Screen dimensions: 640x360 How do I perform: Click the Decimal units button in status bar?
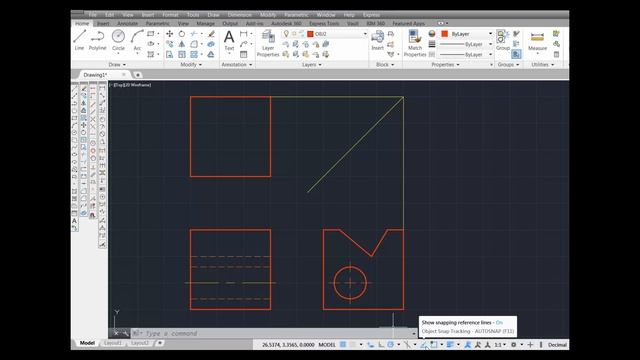tap(557, 345)
